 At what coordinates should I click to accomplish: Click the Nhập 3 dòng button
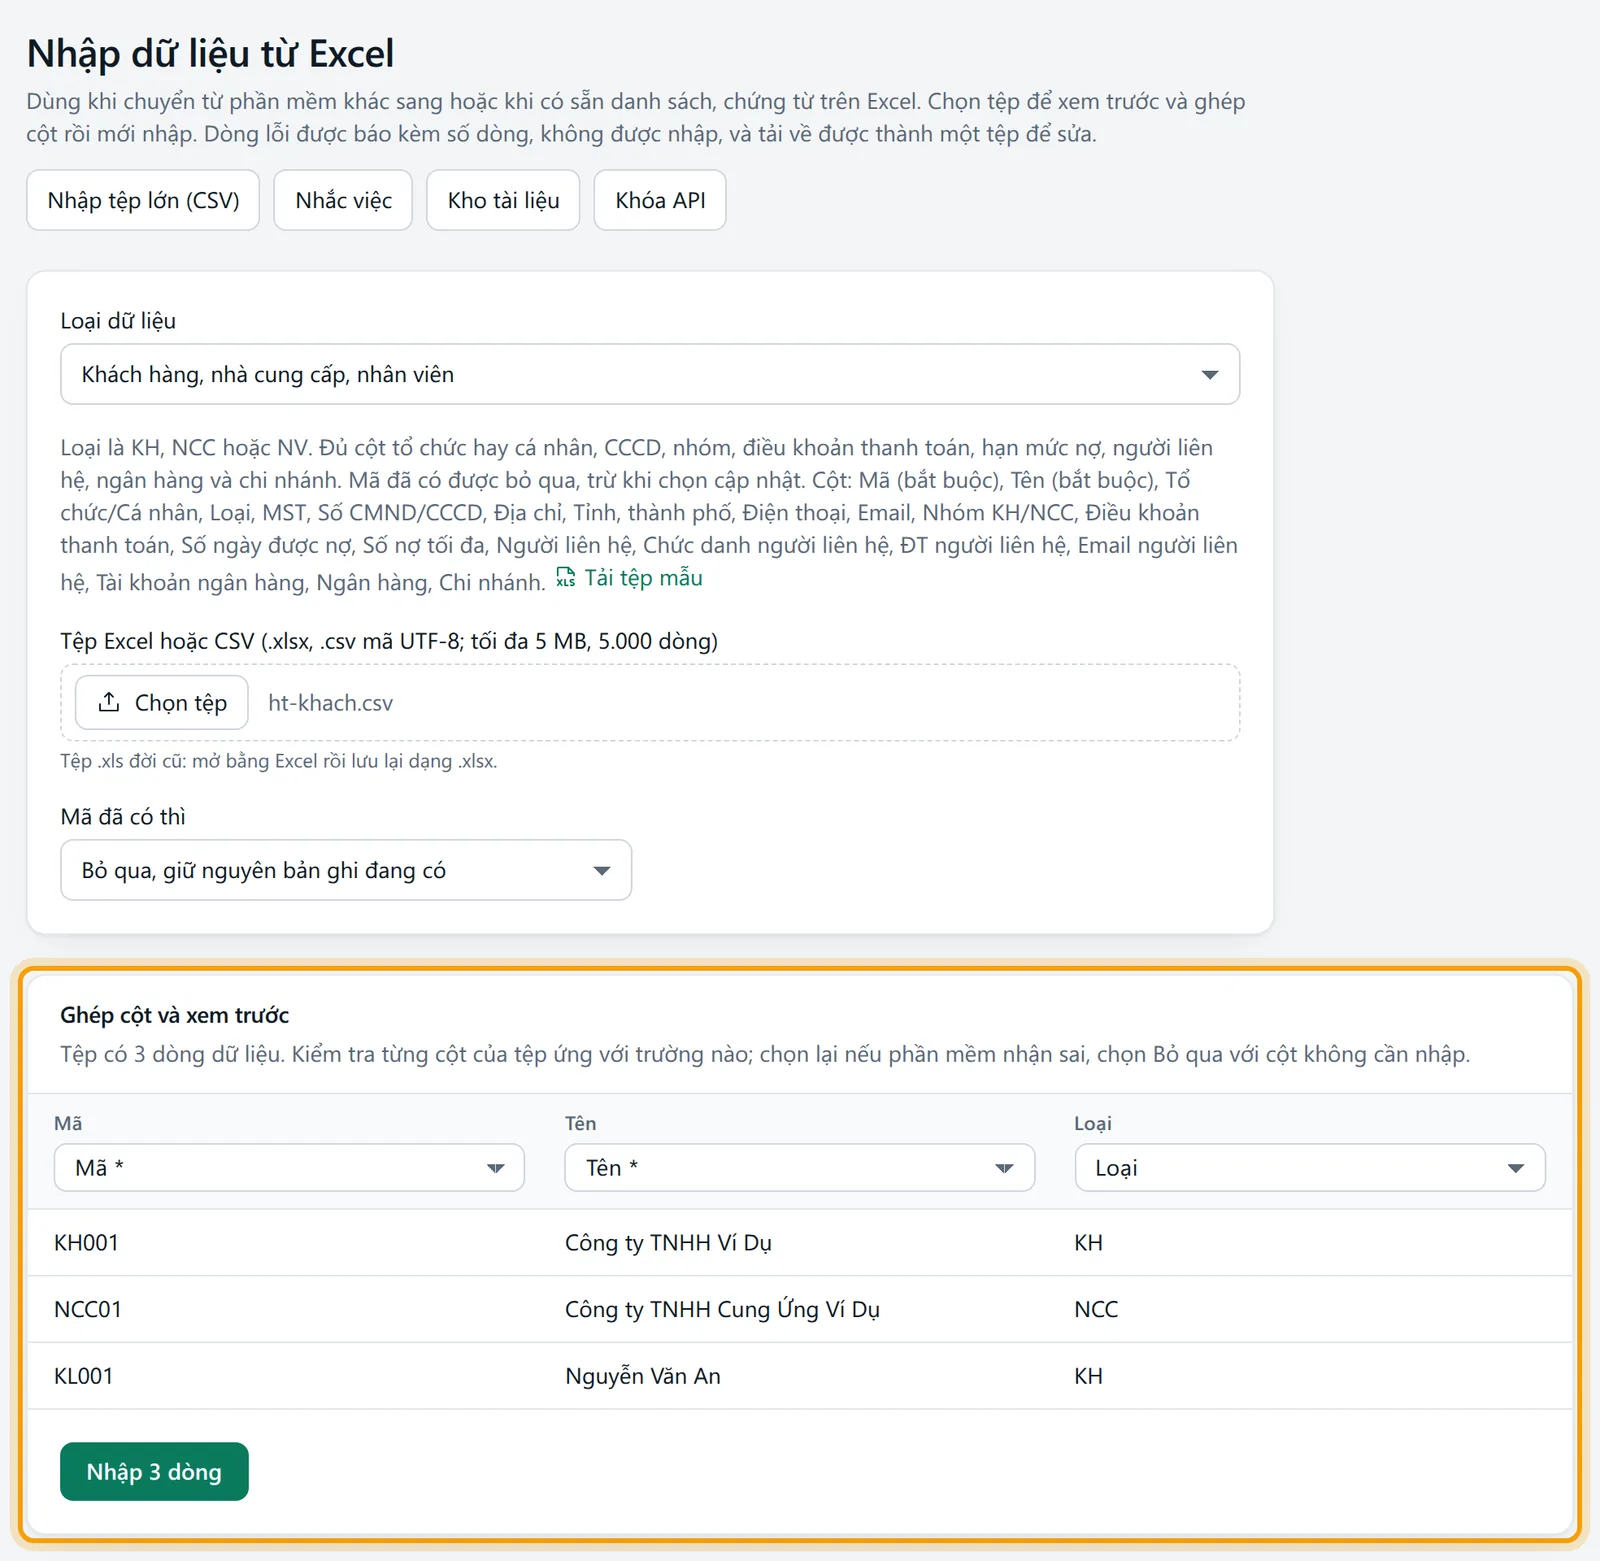click(x=154, y=1471)
